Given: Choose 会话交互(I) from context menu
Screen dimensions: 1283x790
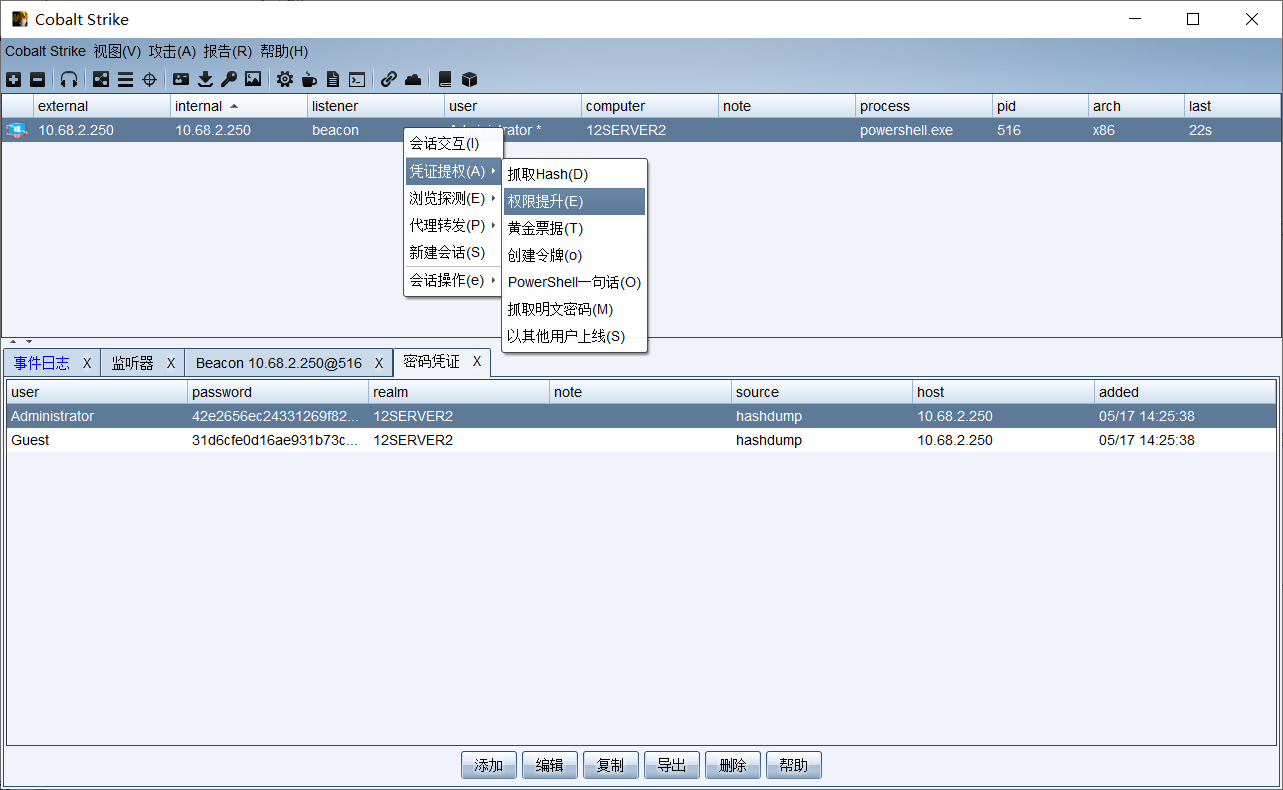Looking at the screenshot, I should pos(452,144).
